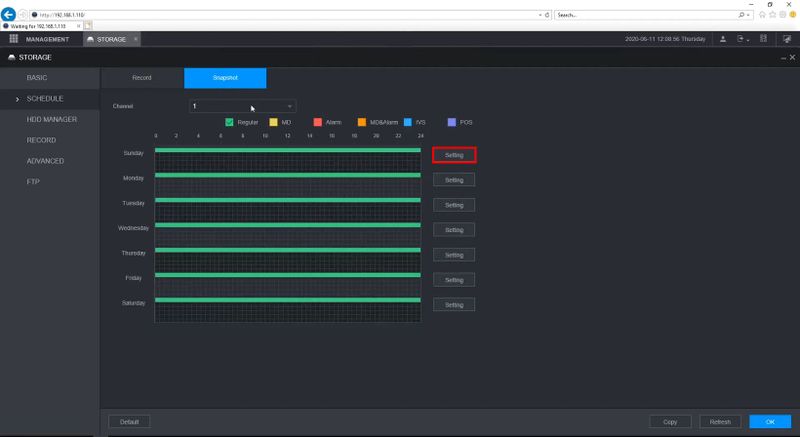The width and height of the screenshot is (800, 437).
Task: Click the Monday day label
Action: tap(133, 178)
